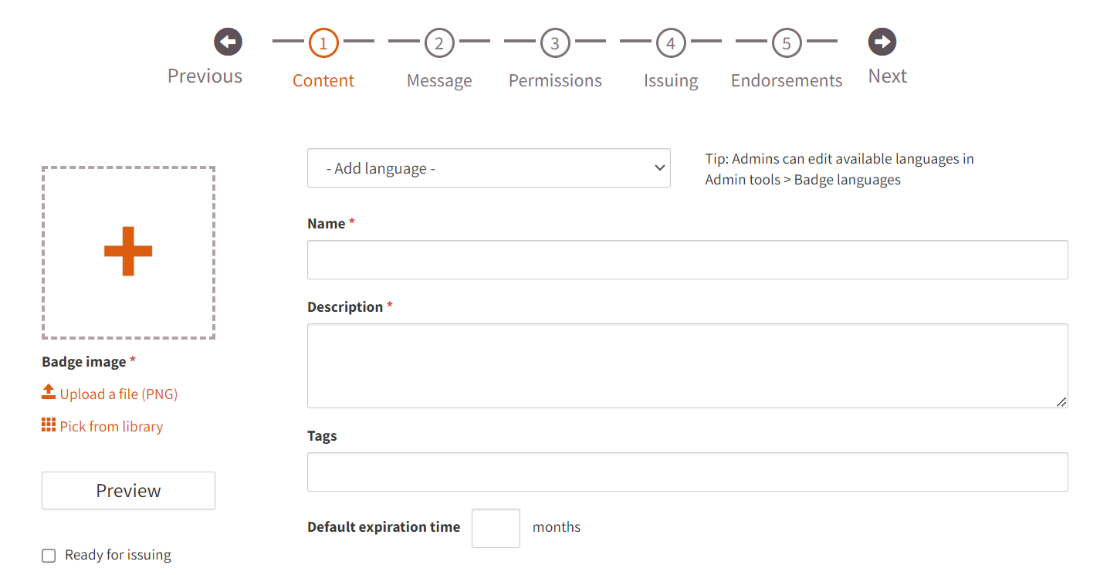Click the Default expiration time months box
The image size is (1100, 575).
(496, 528)
